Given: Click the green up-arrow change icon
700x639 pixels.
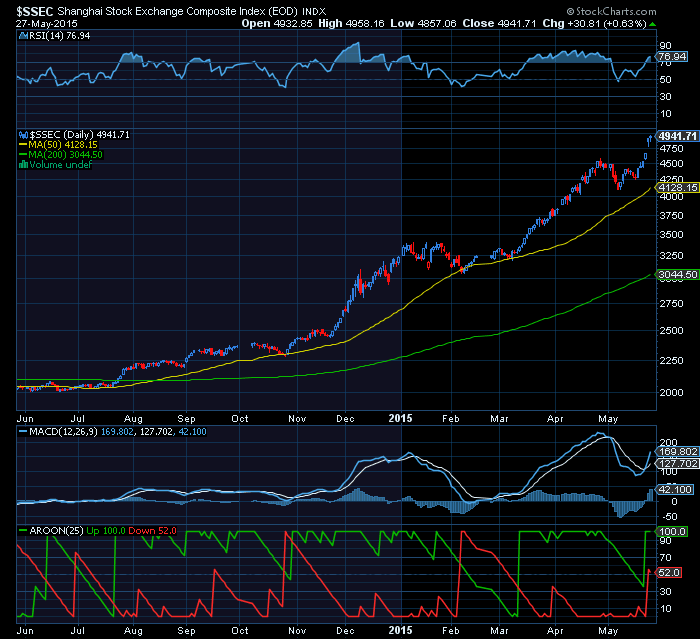Looking at the screenshot, I should (x=653, y=24).
